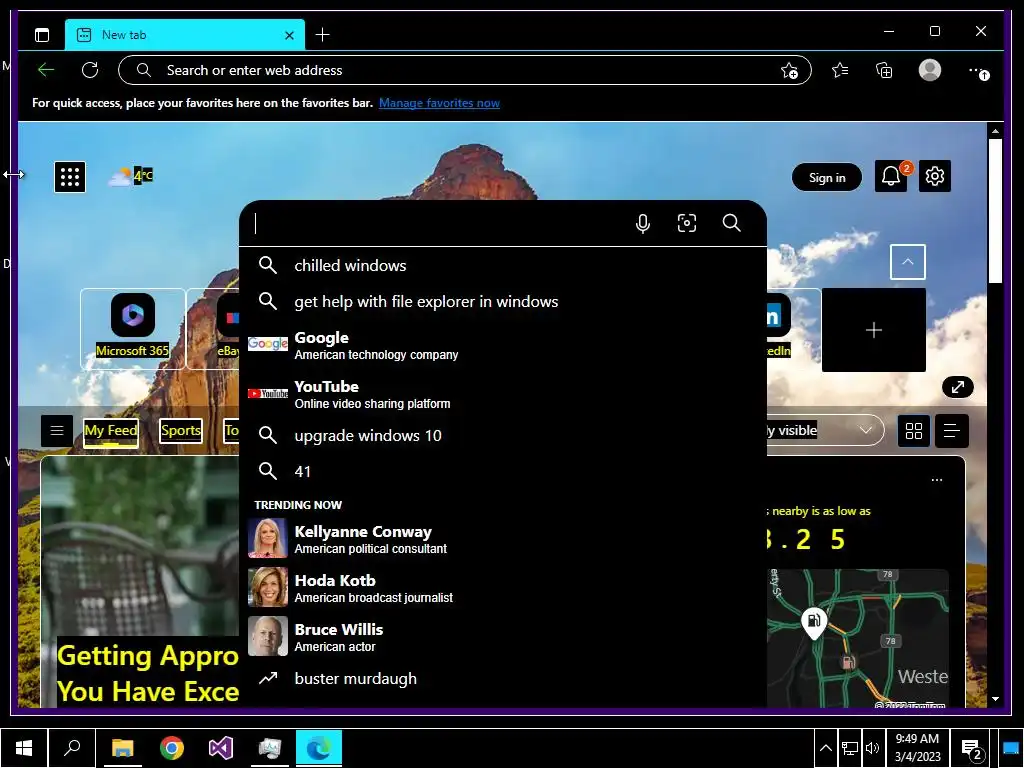Screen dimensions: 1024x768
Task: Start visual search with camera icon
Action: click(x=686, y=223)
